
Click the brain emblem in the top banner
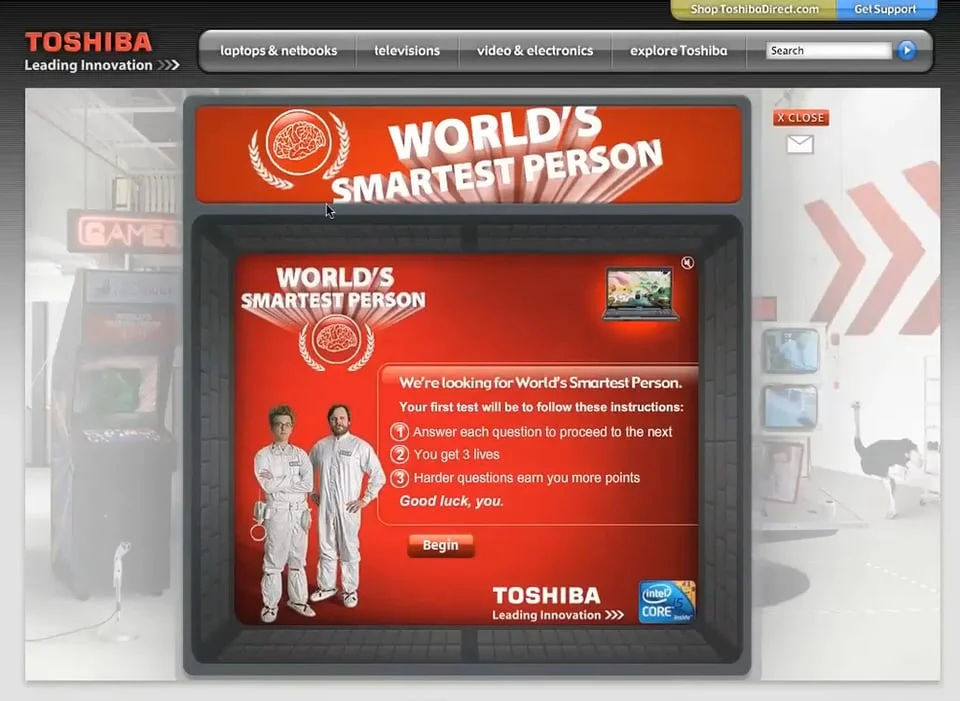(x=299, y=148)
